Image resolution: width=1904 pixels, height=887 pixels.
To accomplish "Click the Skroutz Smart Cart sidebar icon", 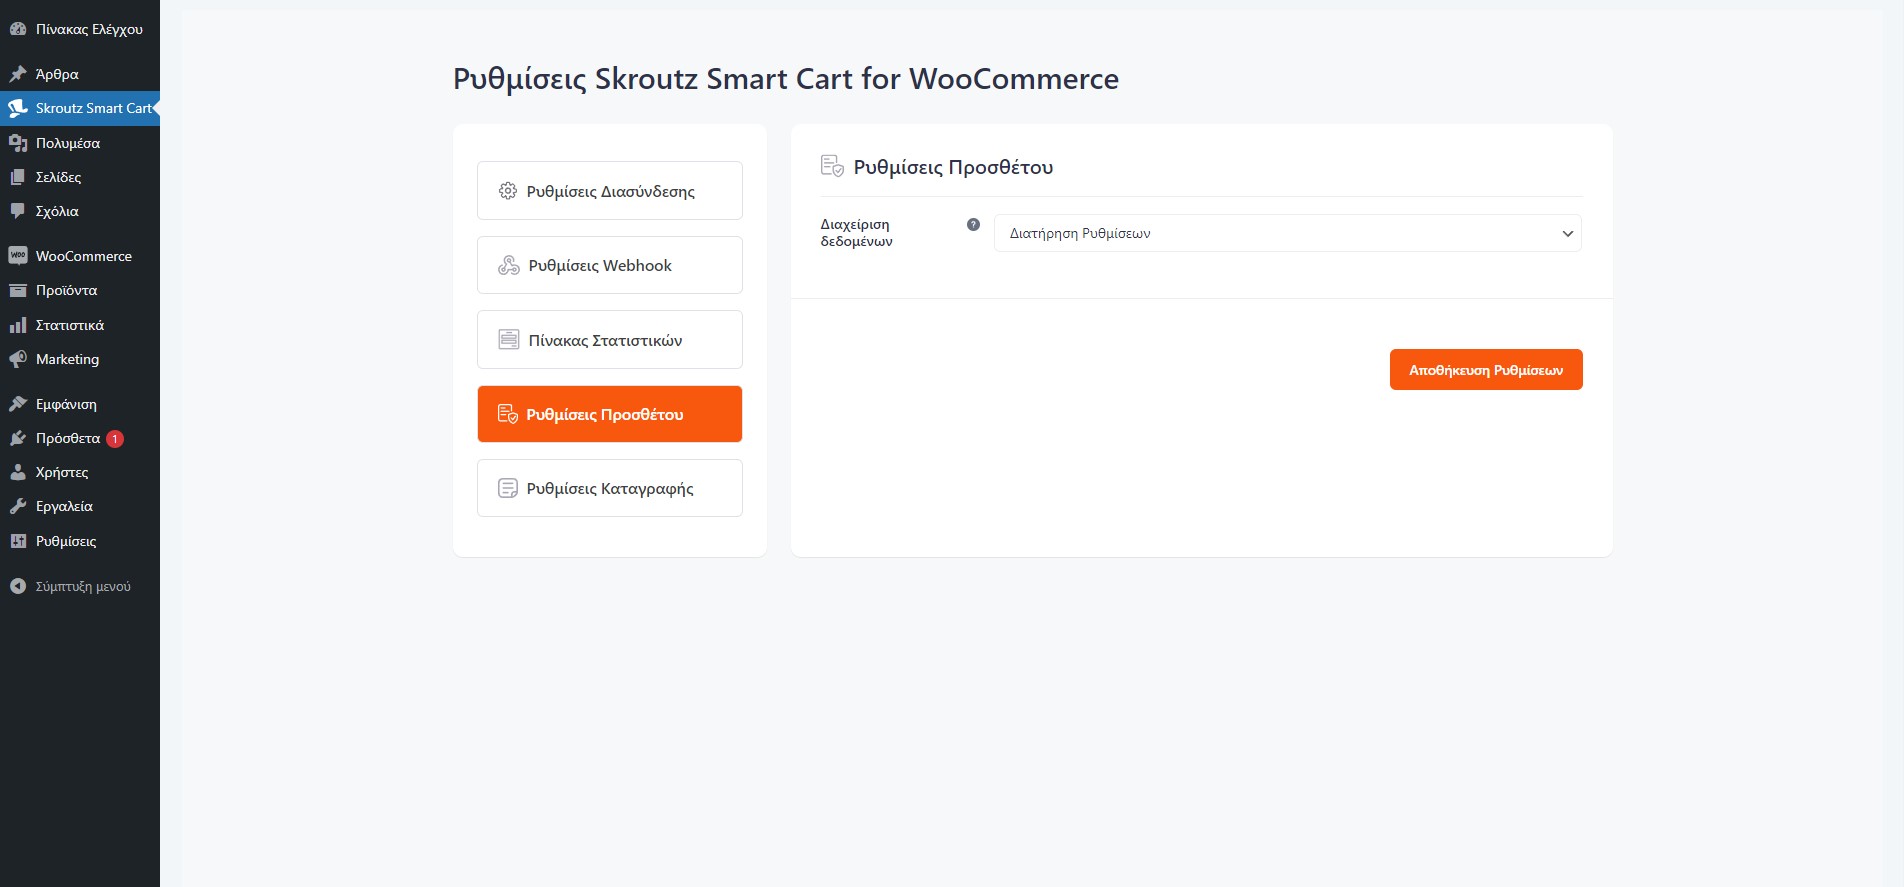I will click(18, 108).
